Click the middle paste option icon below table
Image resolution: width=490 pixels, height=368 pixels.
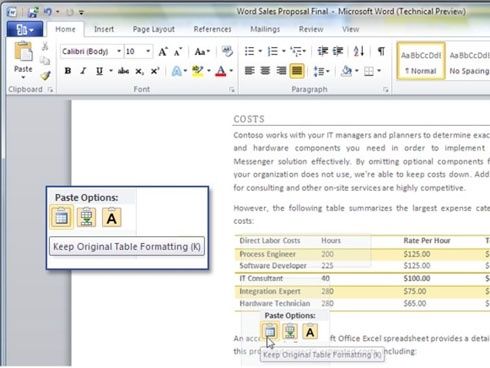tap(290, 331)
